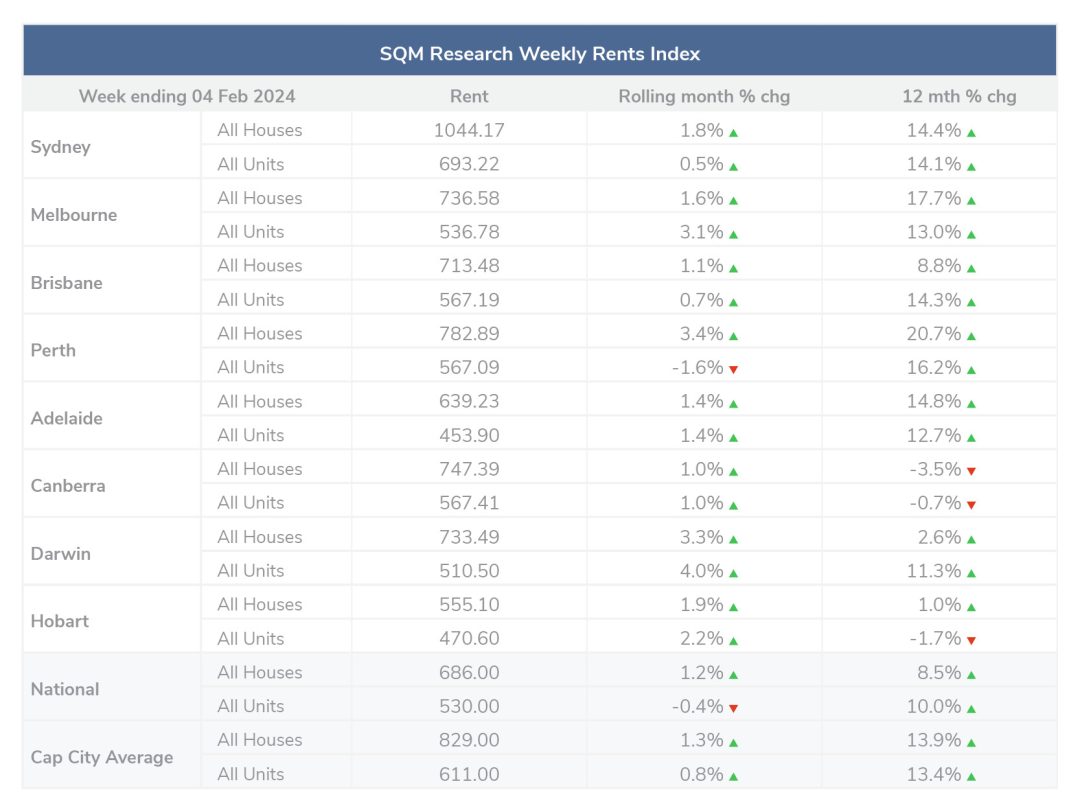Screen dimensions: 1080x810
Task: Click the 'Rolling month % chg' column header
Action: coord(704,96)
